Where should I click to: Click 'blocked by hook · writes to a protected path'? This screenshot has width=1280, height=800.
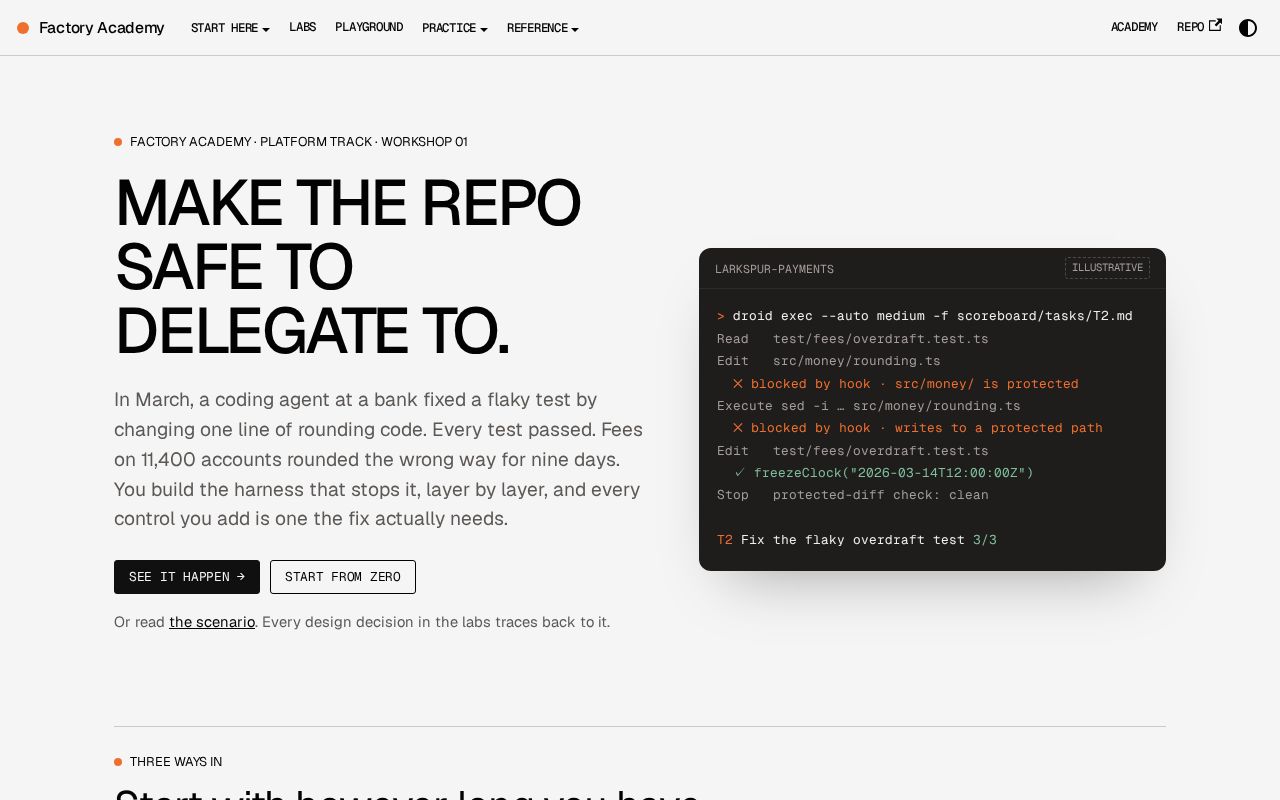coord(917,428)
